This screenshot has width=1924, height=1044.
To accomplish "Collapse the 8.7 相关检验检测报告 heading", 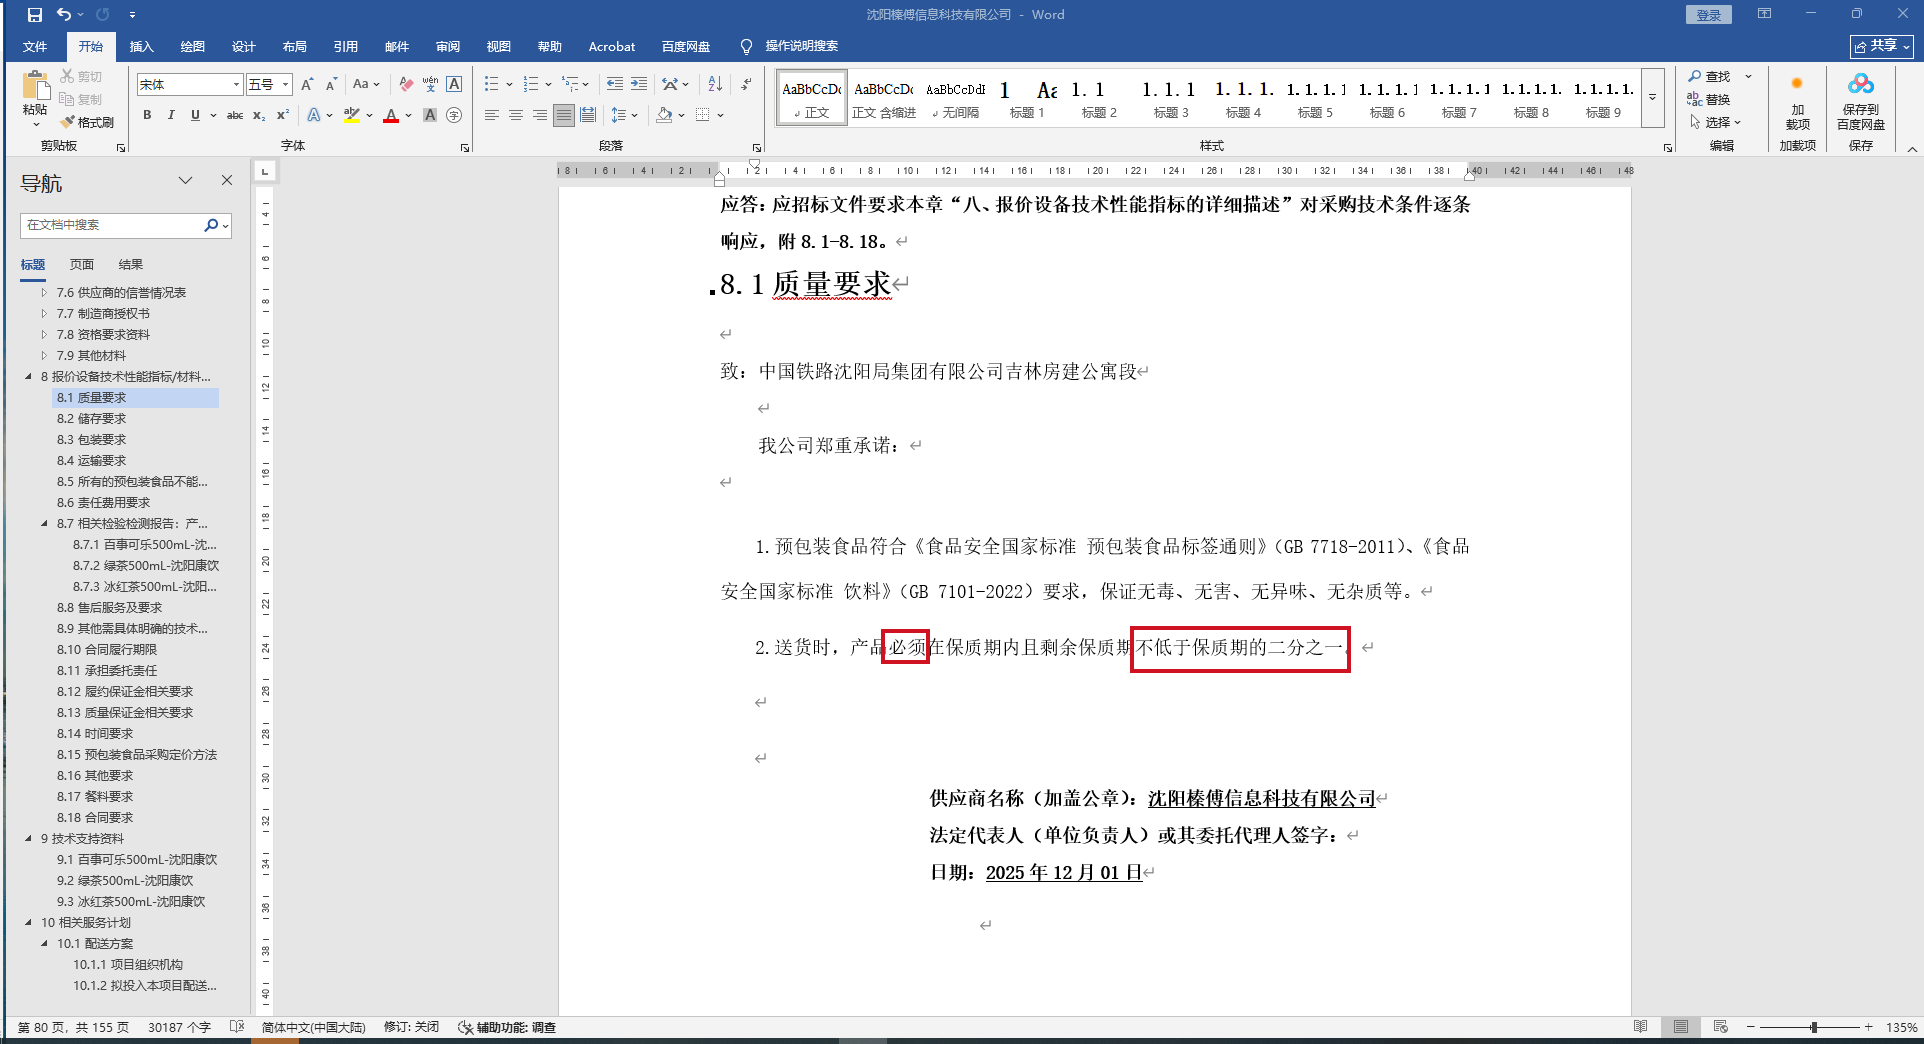I will point(44,524).
